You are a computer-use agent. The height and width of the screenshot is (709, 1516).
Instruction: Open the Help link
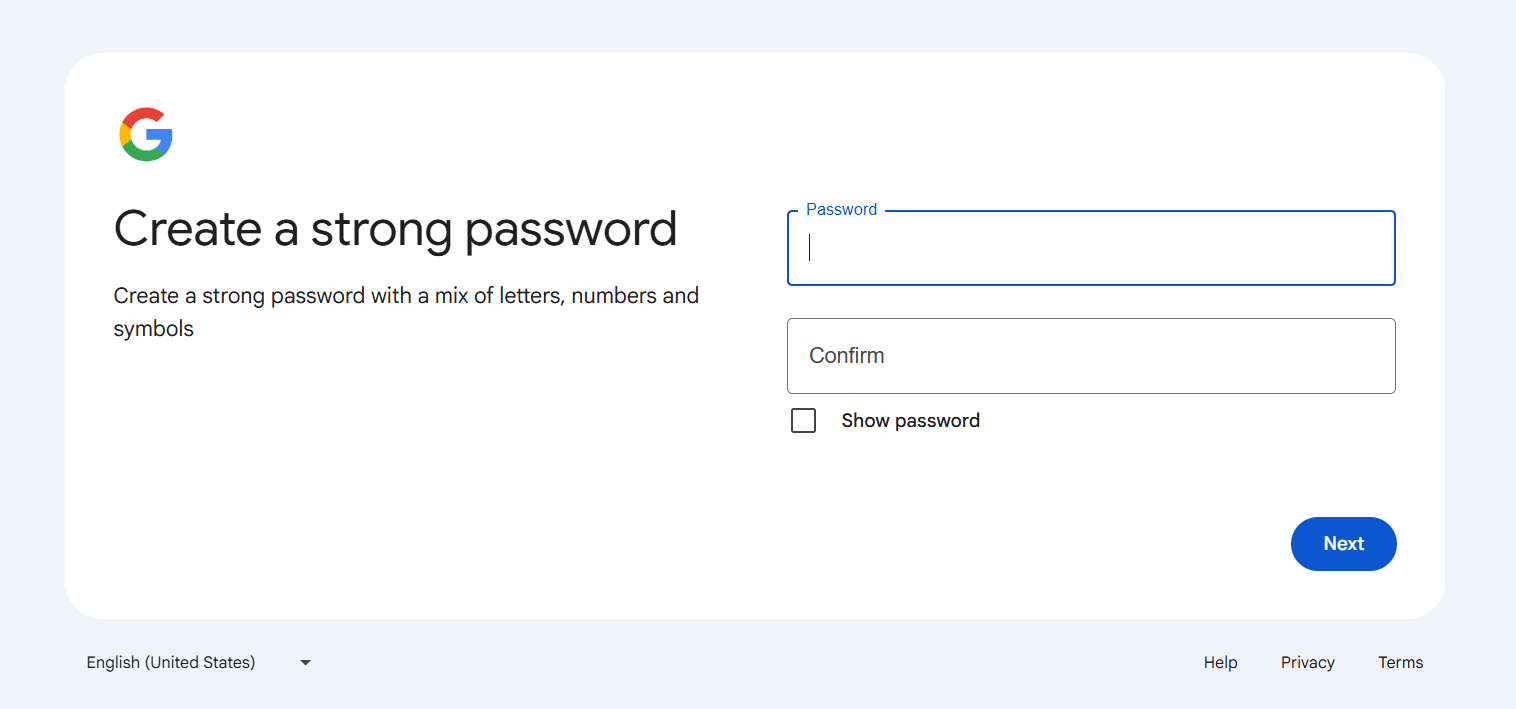[1220, 662]
